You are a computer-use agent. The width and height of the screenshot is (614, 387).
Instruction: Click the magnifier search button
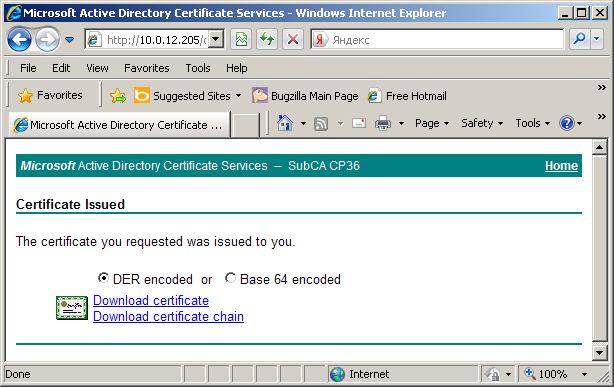[579, 39]
